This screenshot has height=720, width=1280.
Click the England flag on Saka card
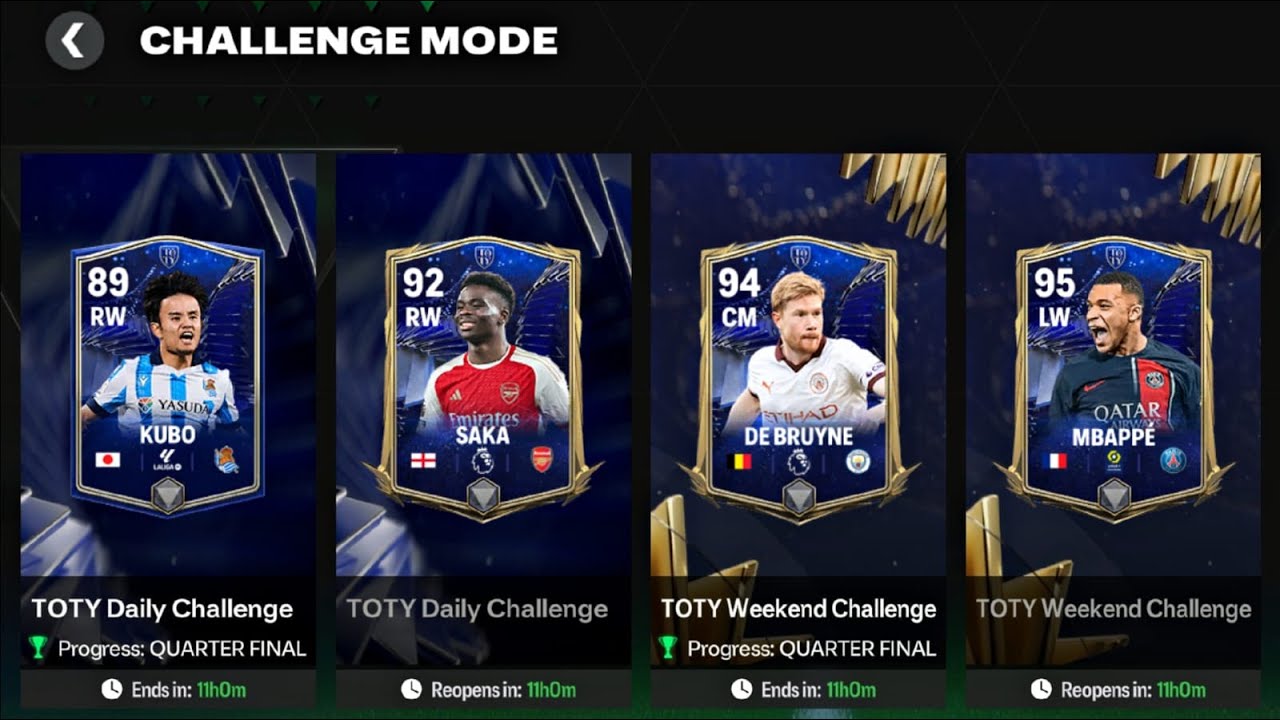(x=422, y=461)
